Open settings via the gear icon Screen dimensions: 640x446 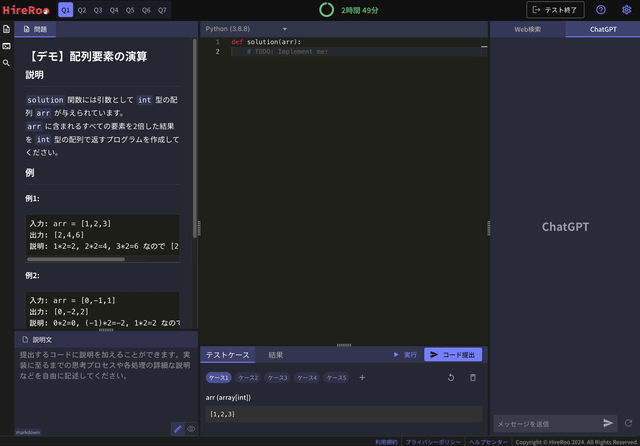tap(627, 10)
